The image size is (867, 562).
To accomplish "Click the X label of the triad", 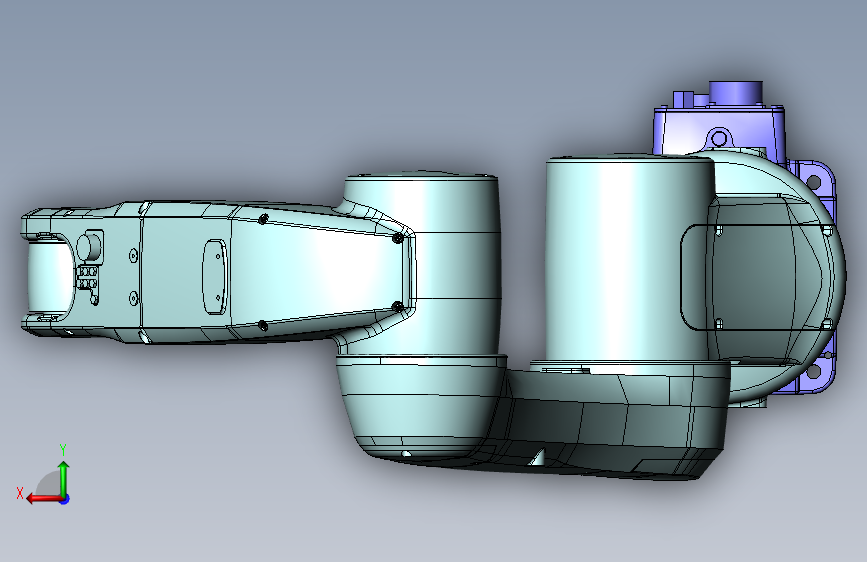I will click(x=20, y=493).
